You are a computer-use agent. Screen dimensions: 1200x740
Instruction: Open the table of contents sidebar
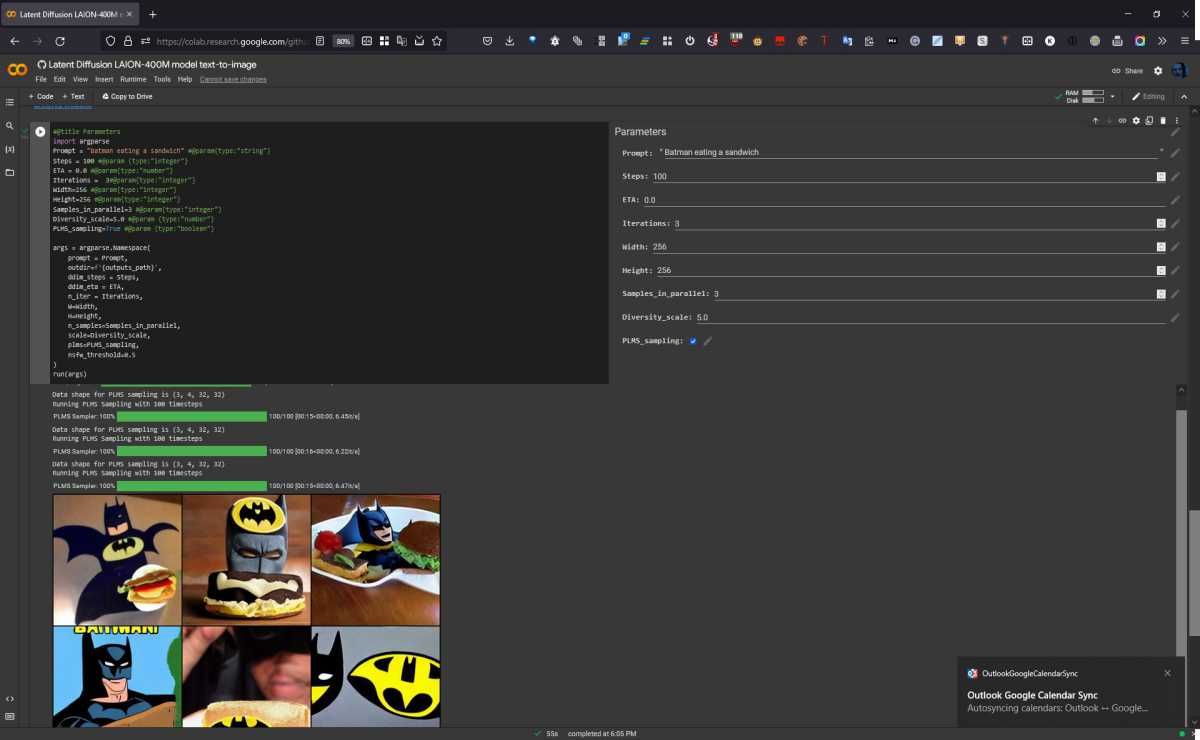10,102
